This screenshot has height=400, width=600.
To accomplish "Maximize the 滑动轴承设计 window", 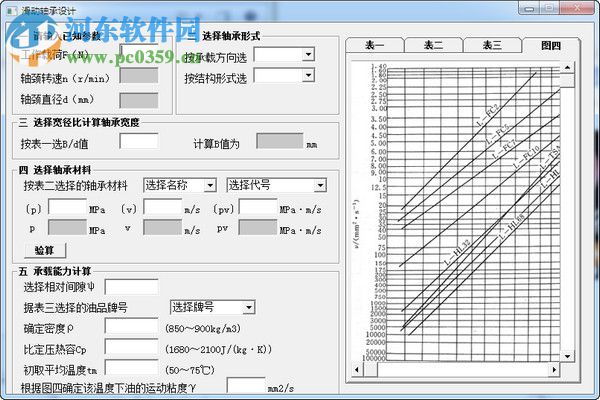I will (549, 8).
